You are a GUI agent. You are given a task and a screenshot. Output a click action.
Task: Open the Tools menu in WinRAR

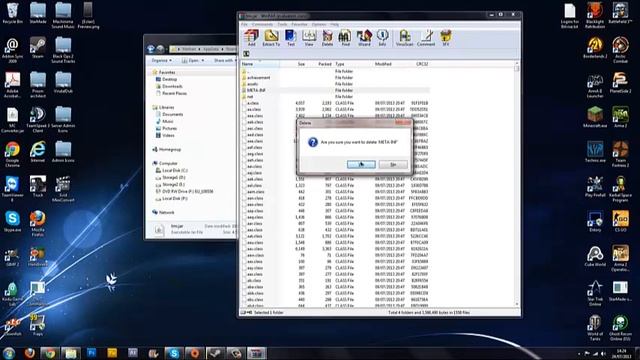tap(282, 24)
